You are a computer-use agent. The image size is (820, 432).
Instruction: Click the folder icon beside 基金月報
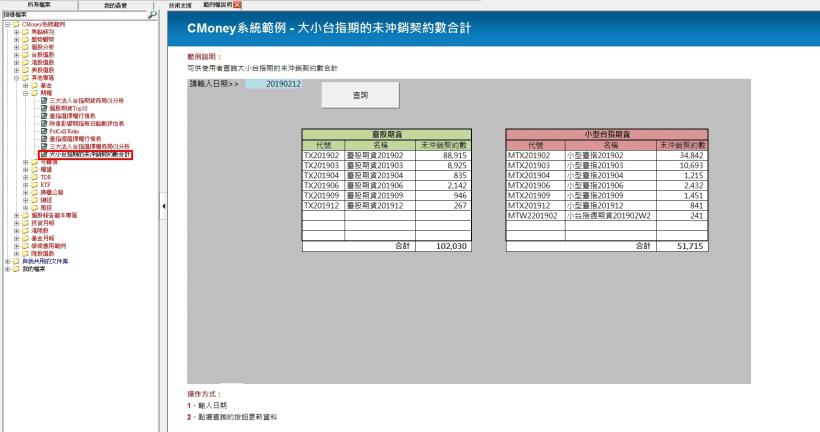(x=26, y=238)
